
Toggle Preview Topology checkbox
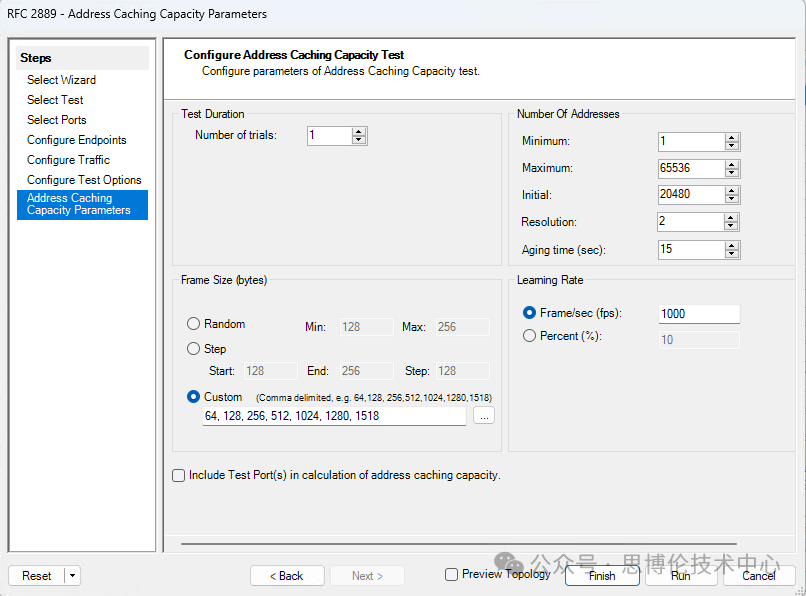tap(452, 575)
